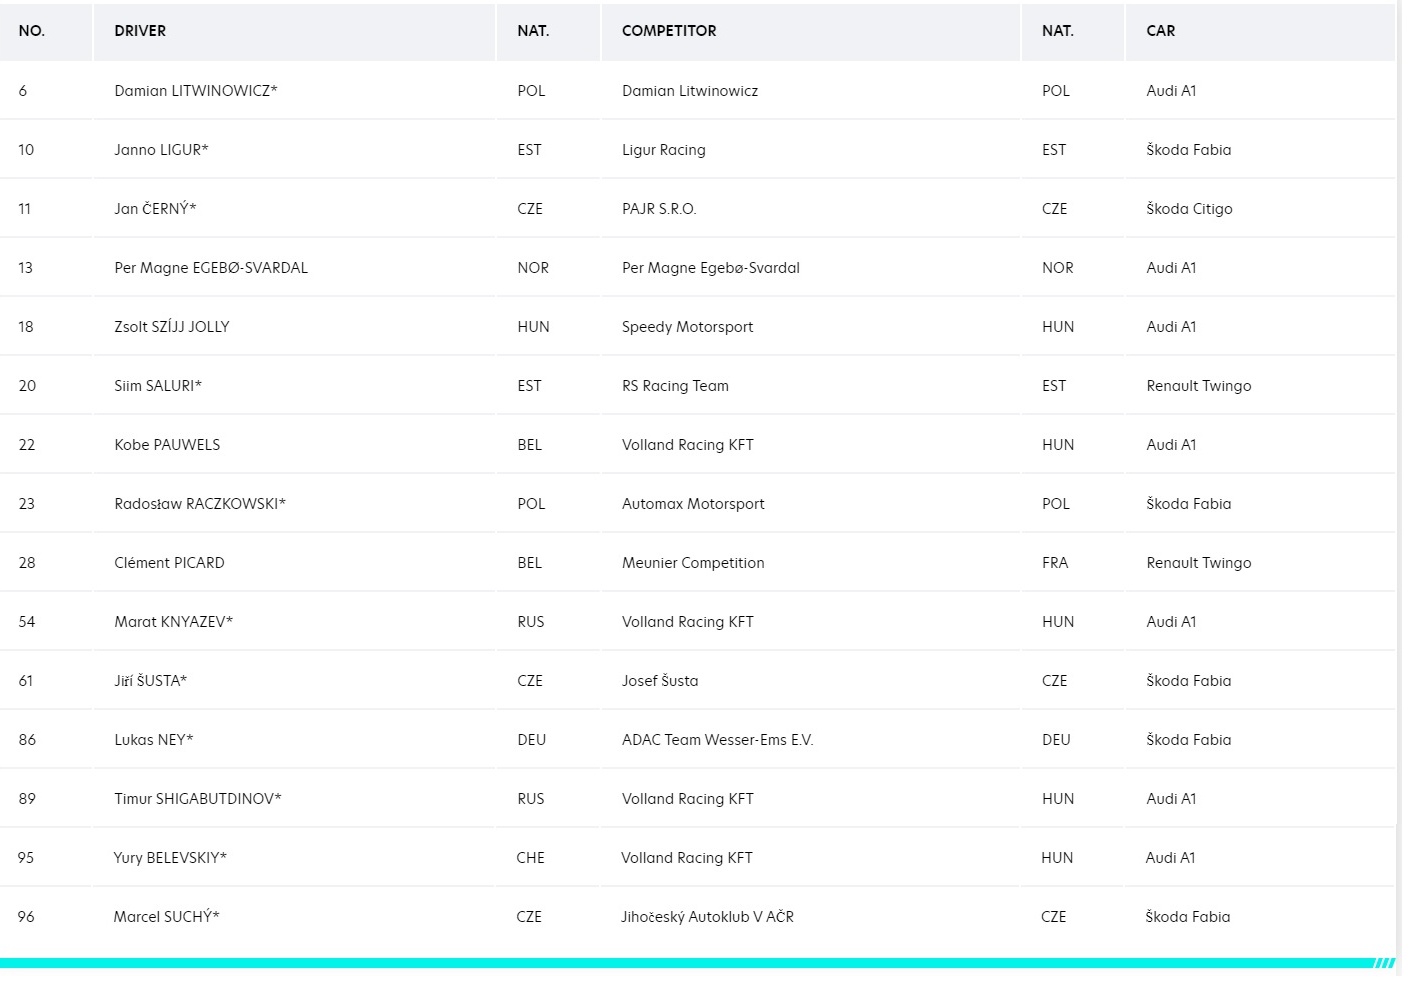Click Škoda Citigo car cell
This screenshot has width=1412, height=982.
(1189, 209)
